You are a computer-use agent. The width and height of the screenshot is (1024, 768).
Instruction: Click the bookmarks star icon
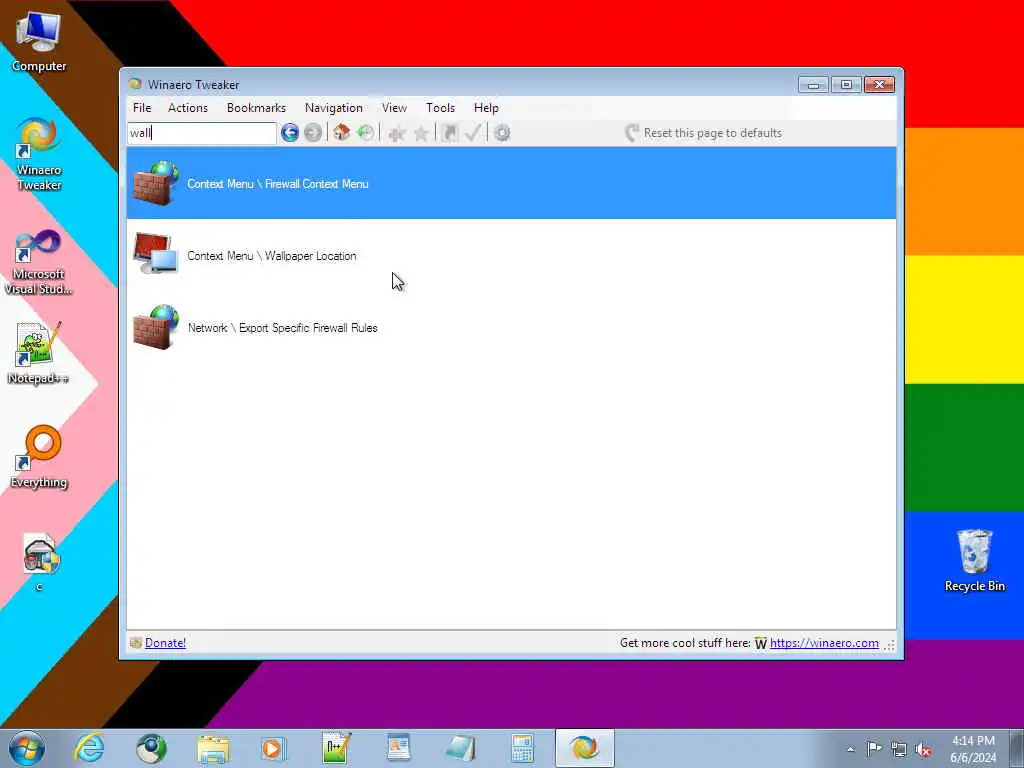click(421, 133)
